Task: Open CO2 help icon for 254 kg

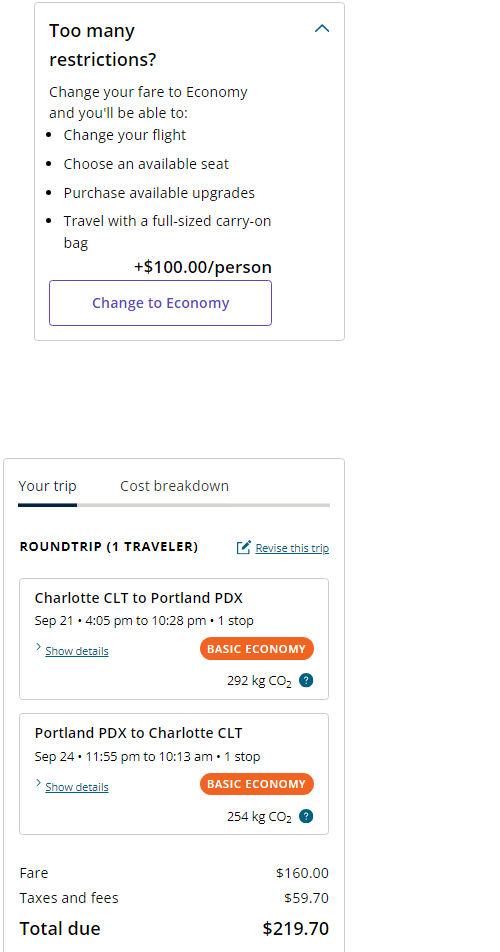Action: [306, 816]
